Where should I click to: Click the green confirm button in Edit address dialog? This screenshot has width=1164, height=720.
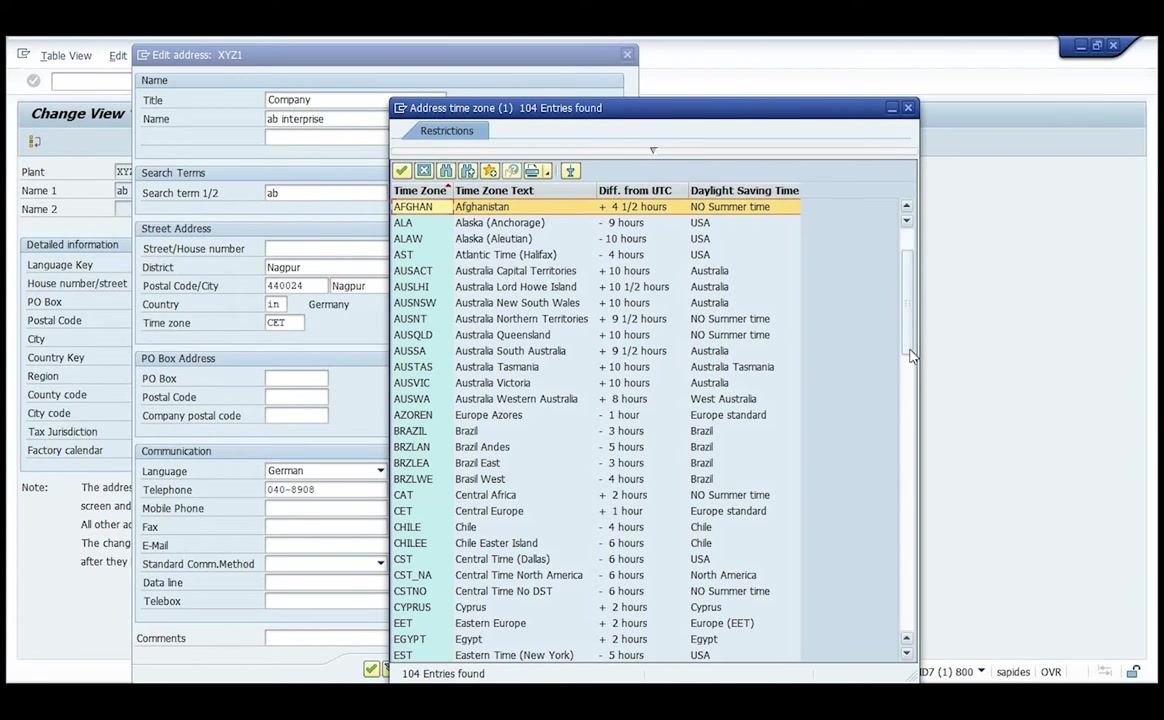371,669
